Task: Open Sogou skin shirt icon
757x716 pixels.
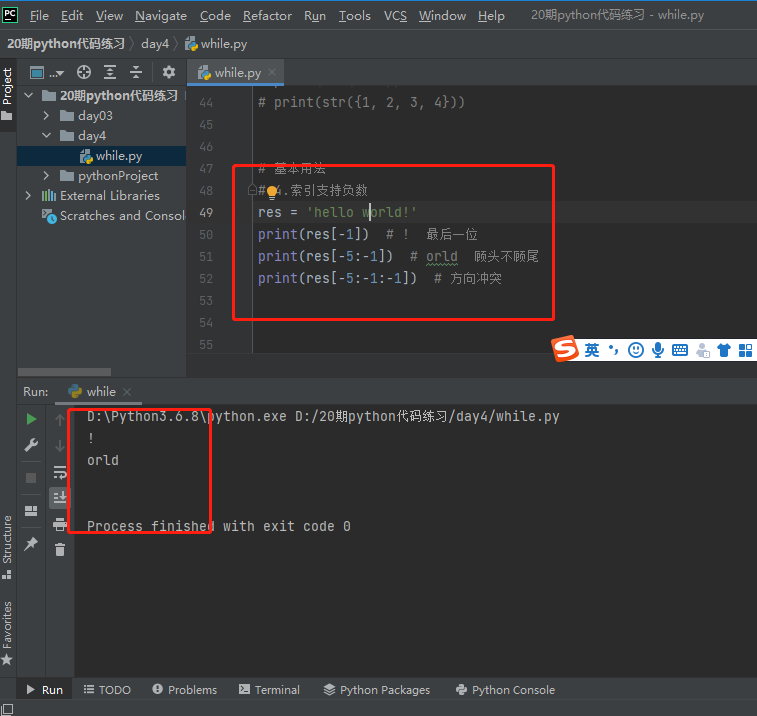Action: [x=724, y=350]
